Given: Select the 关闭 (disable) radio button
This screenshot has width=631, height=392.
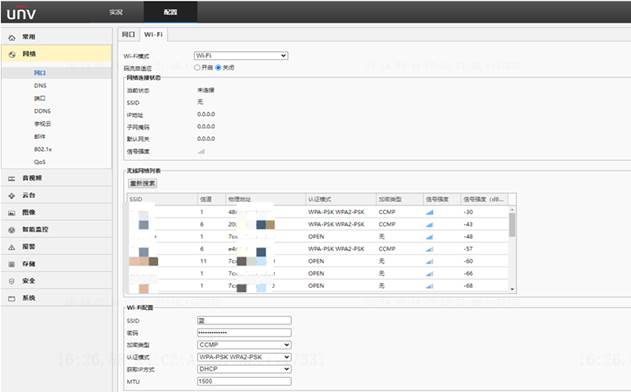Looking at the screenshot, I should pos(219,67).
